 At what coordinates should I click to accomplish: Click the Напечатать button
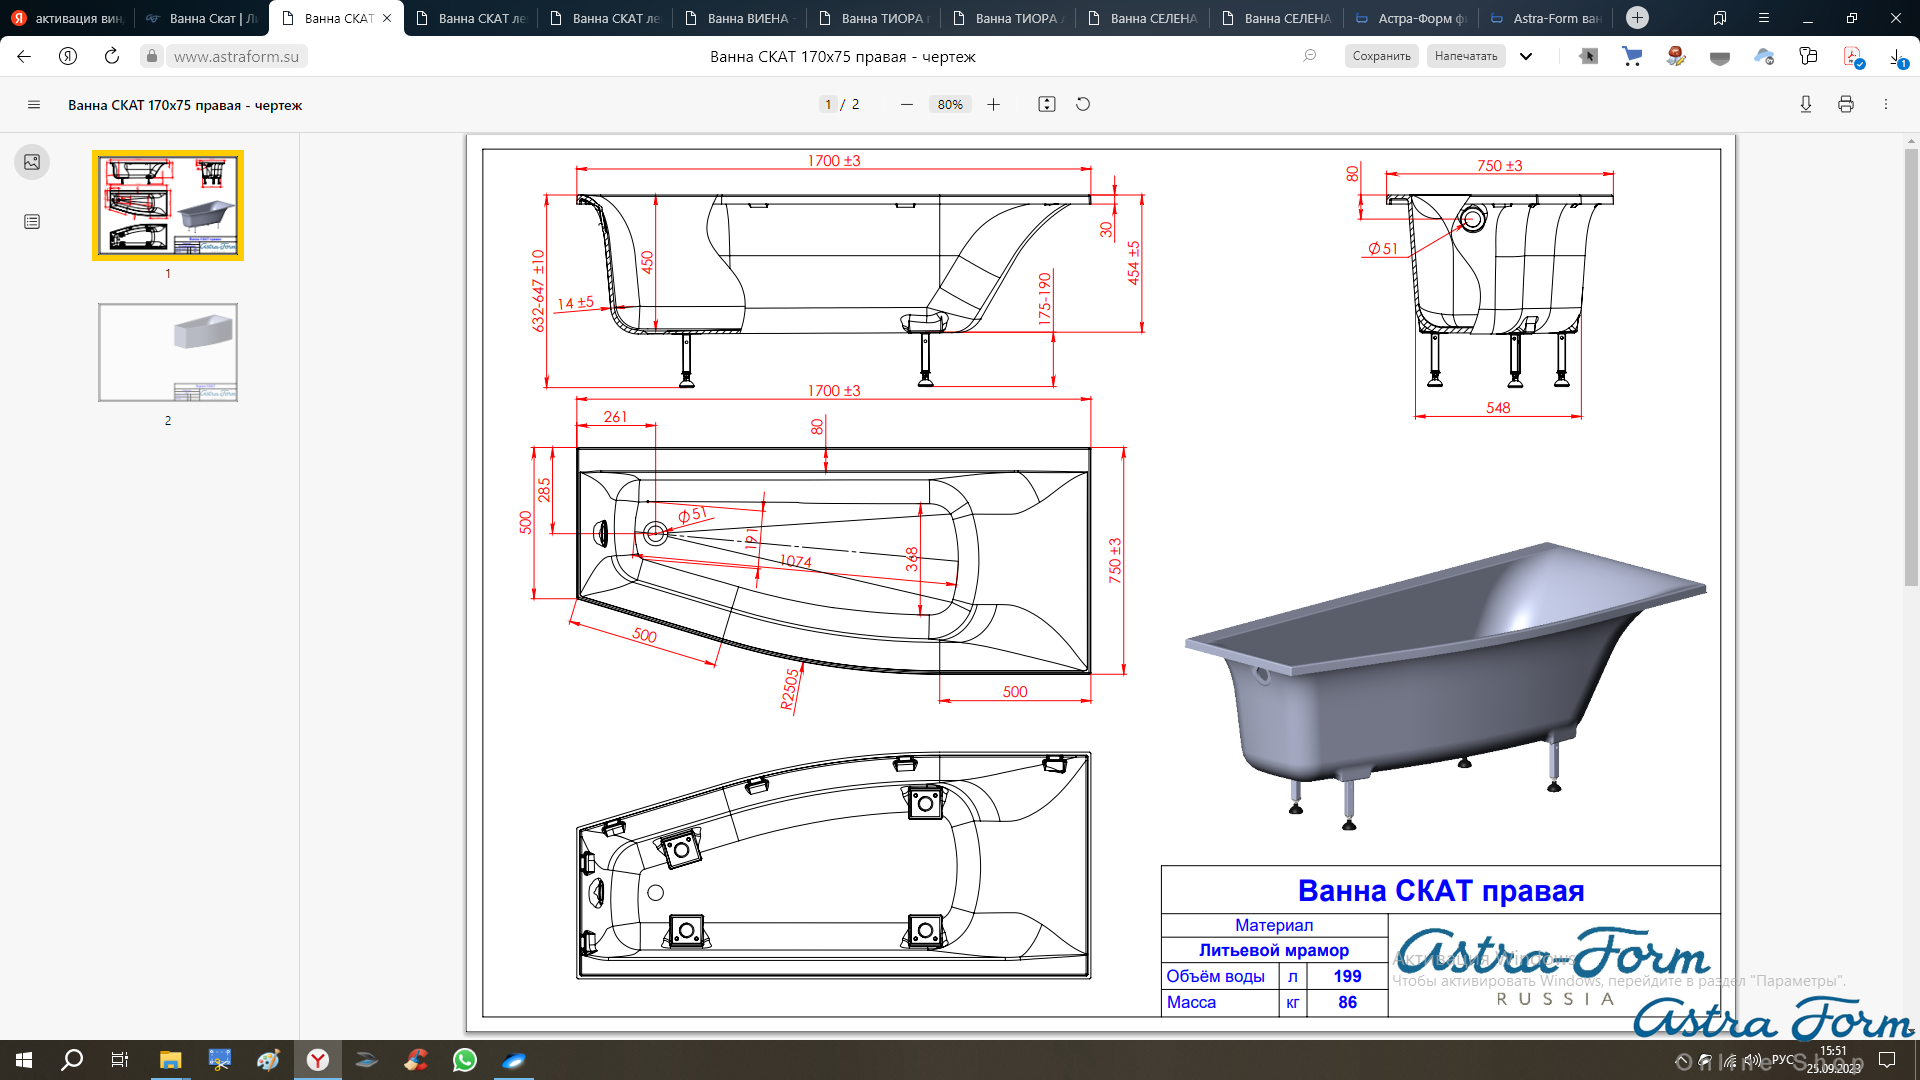1465,56
